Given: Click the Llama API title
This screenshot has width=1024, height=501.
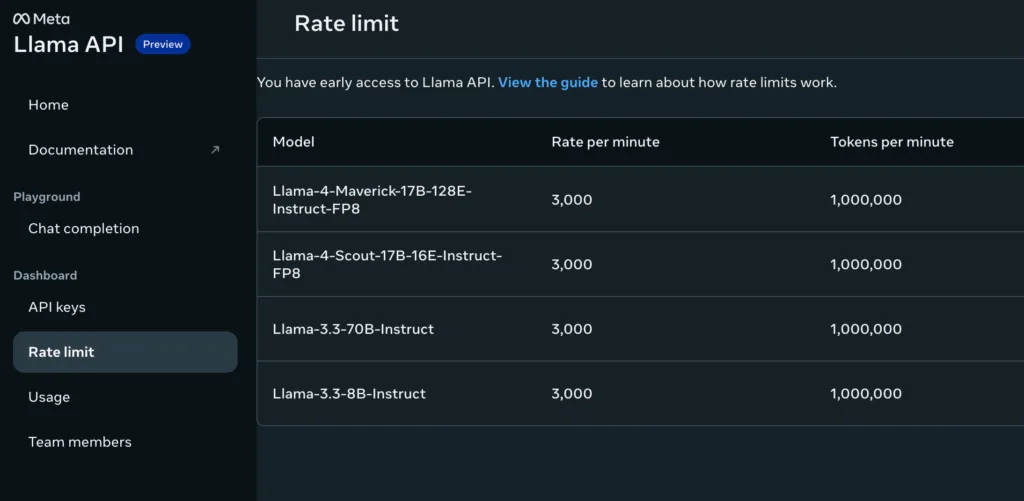Looking at the screenshot, I should (68, 45).
